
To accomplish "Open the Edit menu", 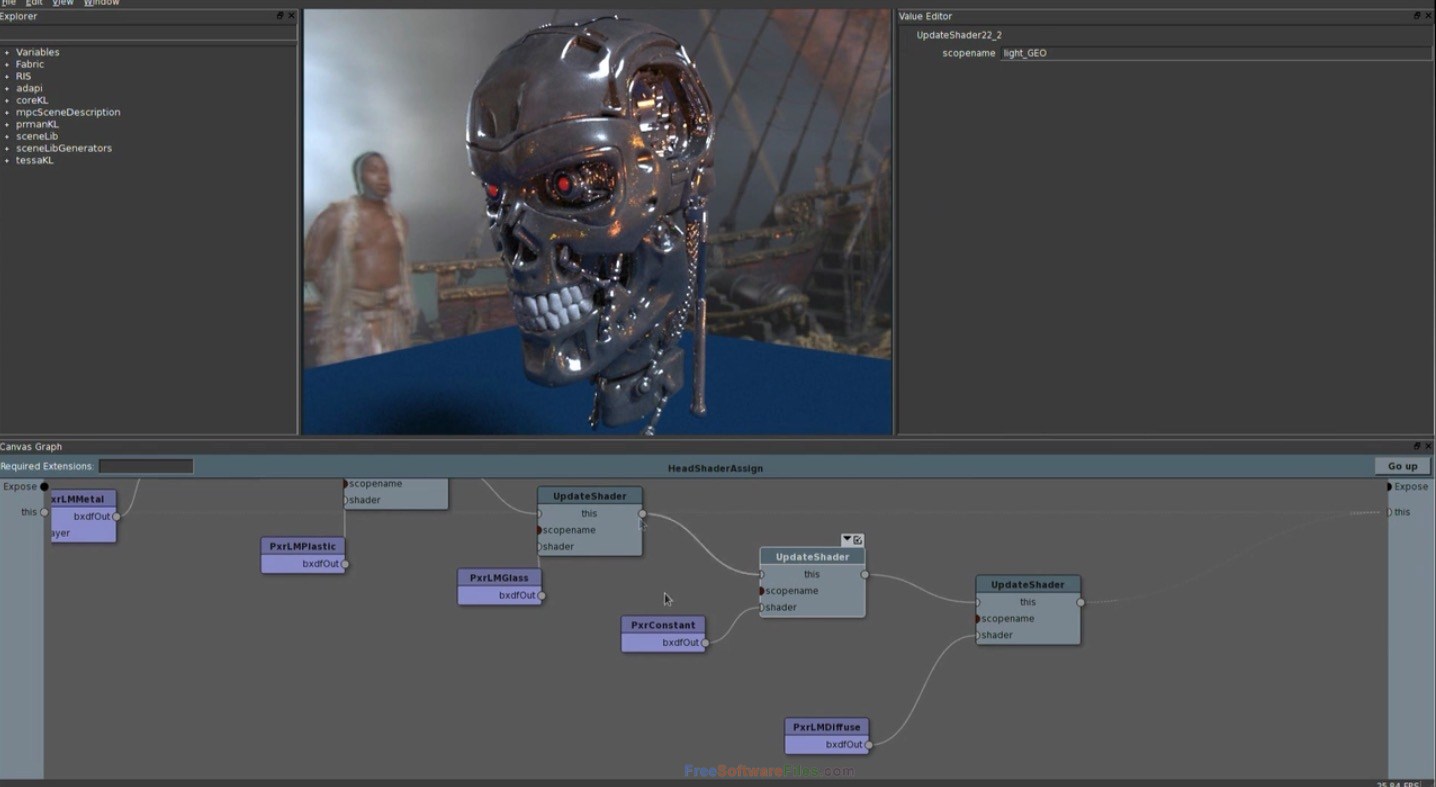I will [35, 3].
